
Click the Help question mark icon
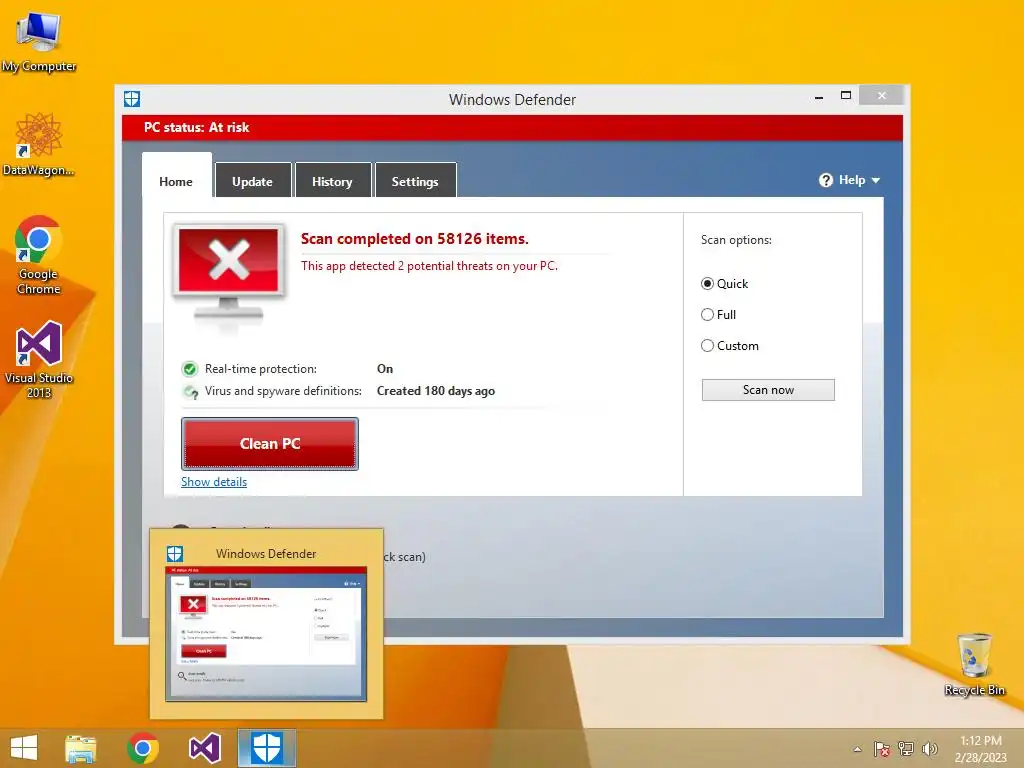point(825,180)
